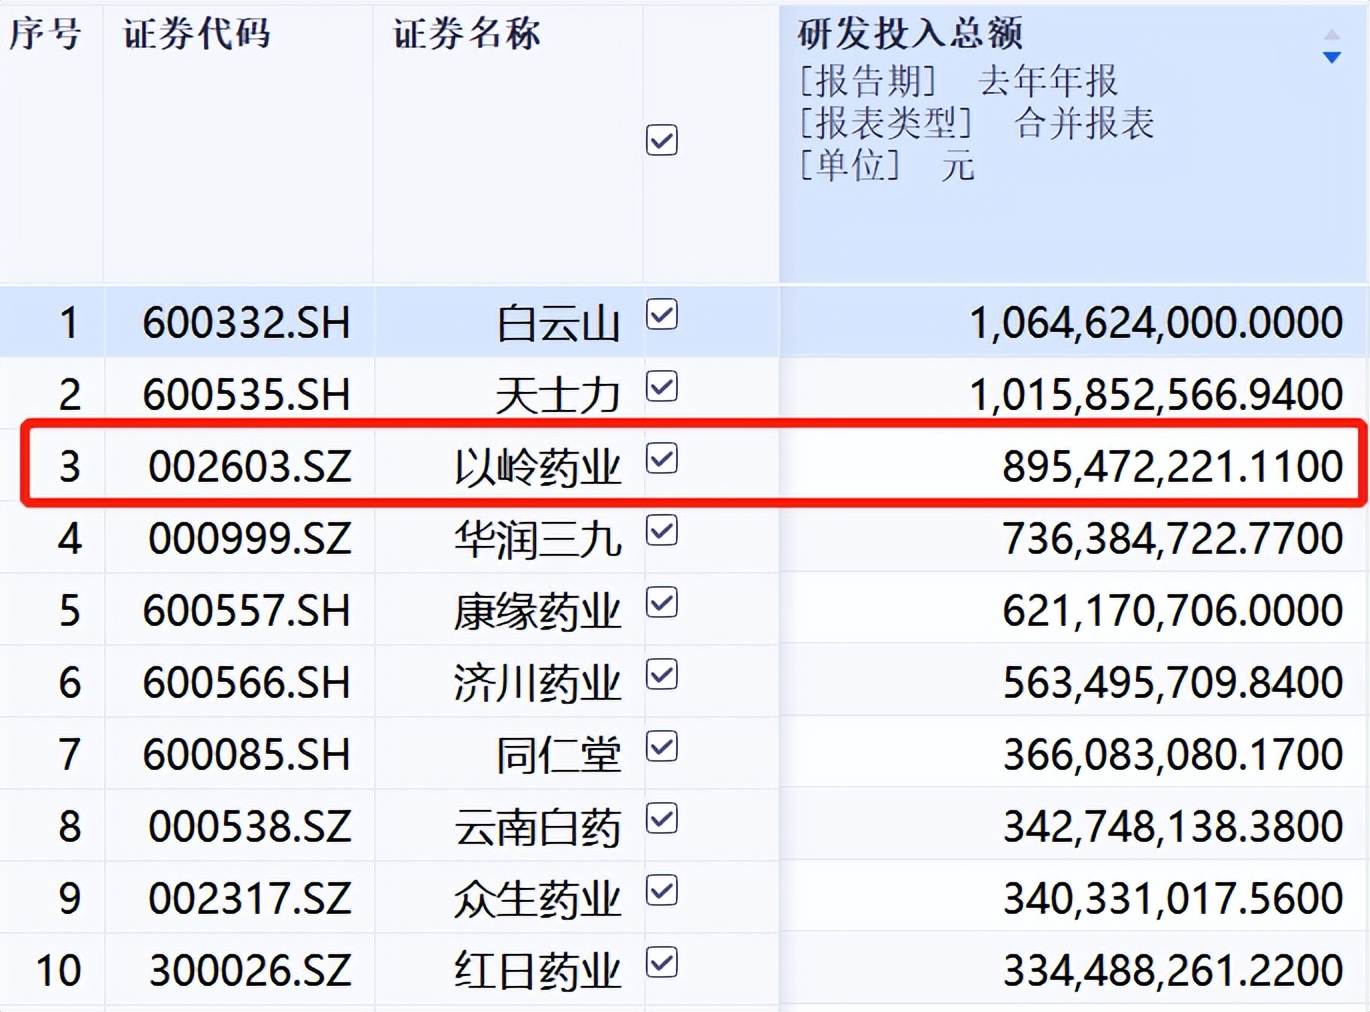
Task: Click the 证券名称 column header
Action: pyautogui.click(x=467, y=33)
